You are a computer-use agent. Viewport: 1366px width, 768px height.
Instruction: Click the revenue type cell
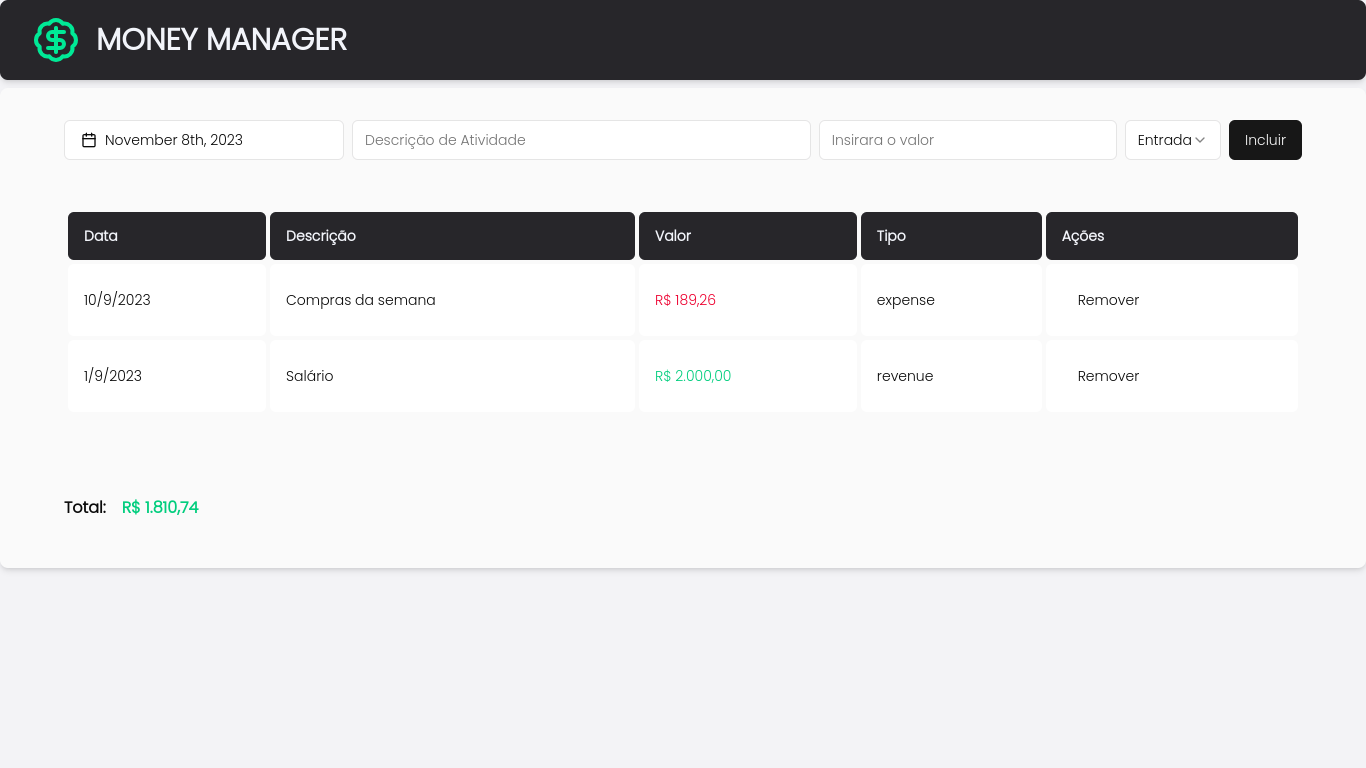click(x=951, y=376)
